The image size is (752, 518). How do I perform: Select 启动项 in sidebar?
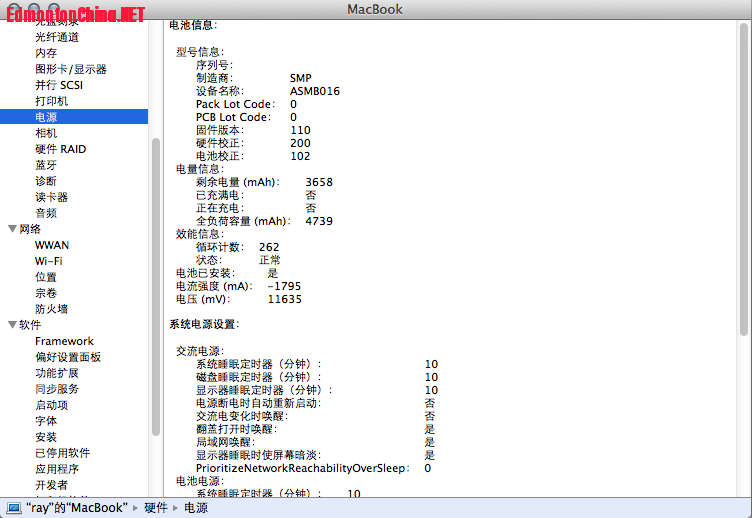pyautogui.click(x=51, y=405)
